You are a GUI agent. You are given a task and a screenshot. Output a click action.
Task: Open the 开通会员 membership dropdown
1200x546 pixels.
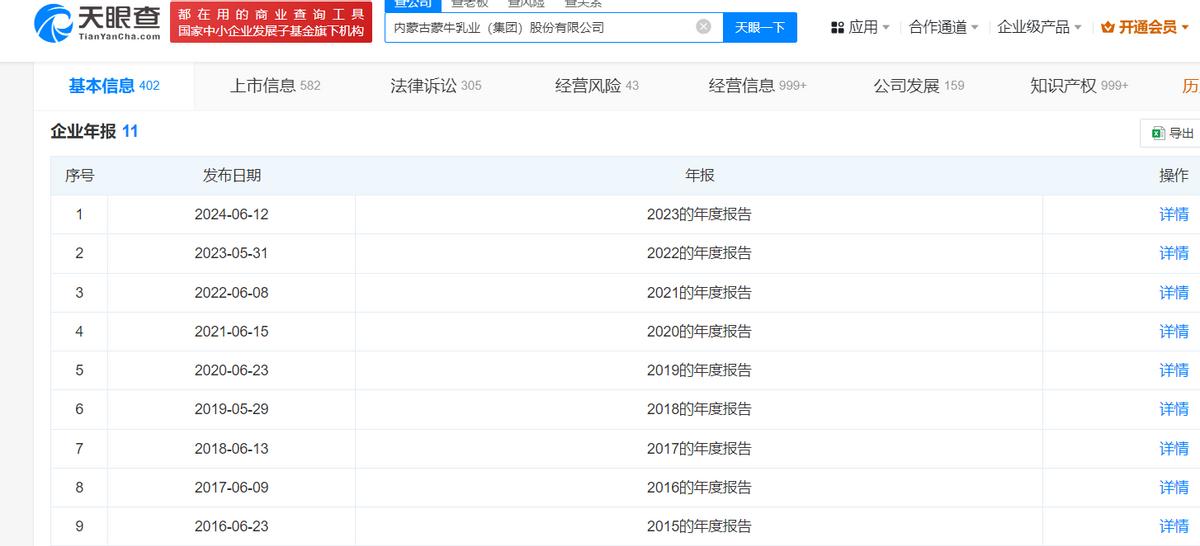tap(1146, 27)
